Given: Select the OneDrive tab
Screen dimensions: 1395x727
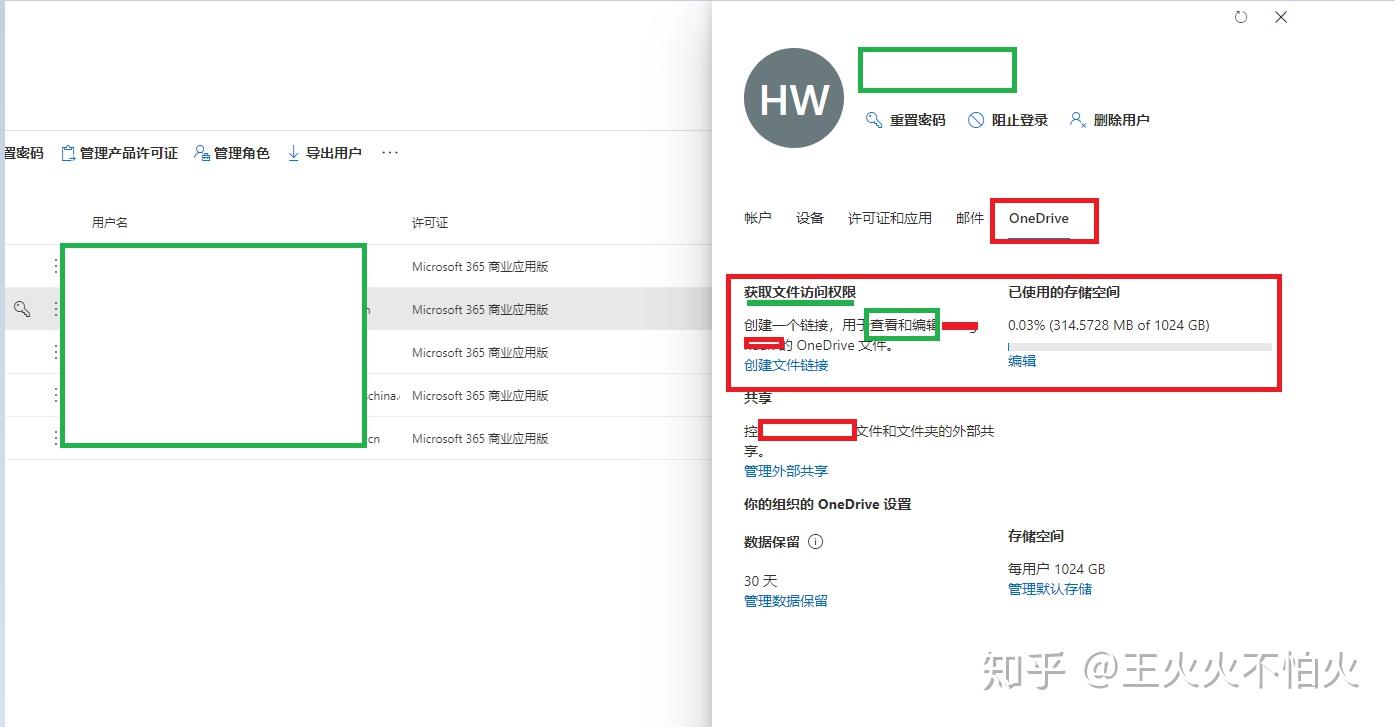Looking at the screenshot, I should point(1039,218).
